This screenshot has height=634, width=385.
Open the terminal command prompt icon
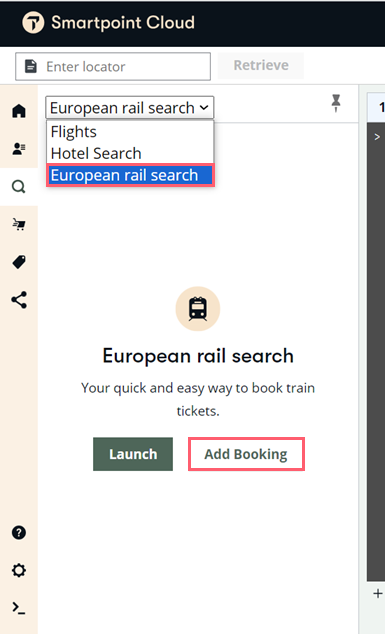(19, 608)
